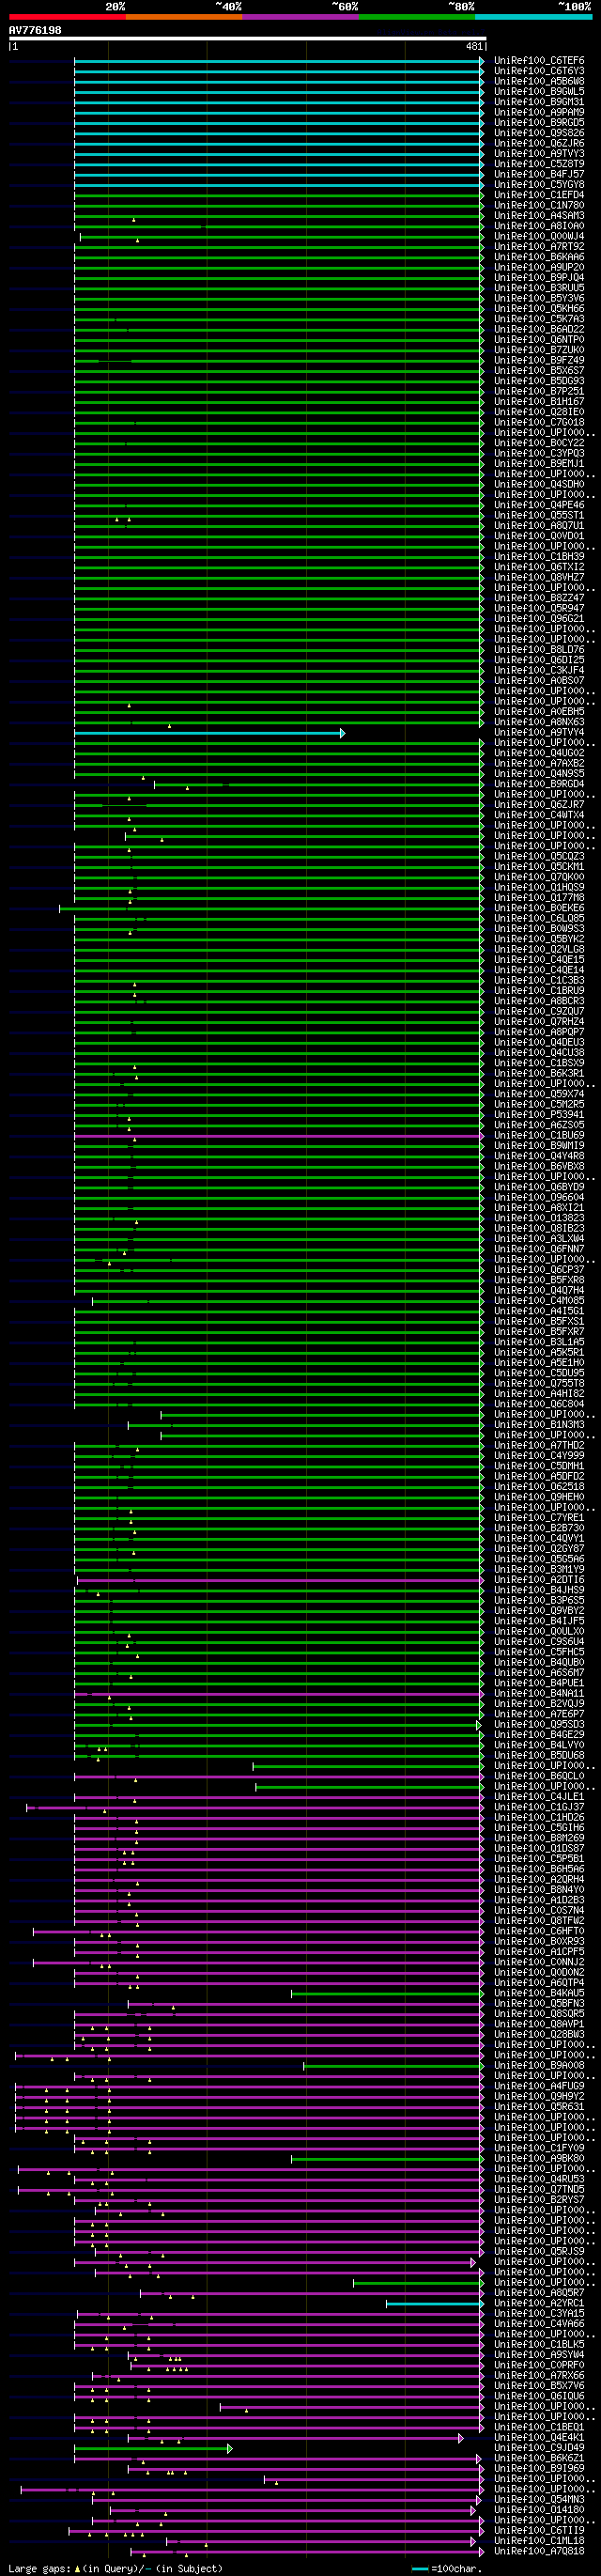Screen dimensions: 601x2576
Task: Select the UniRef100_Q4UG02 label
Action: [x=539, y=753]
